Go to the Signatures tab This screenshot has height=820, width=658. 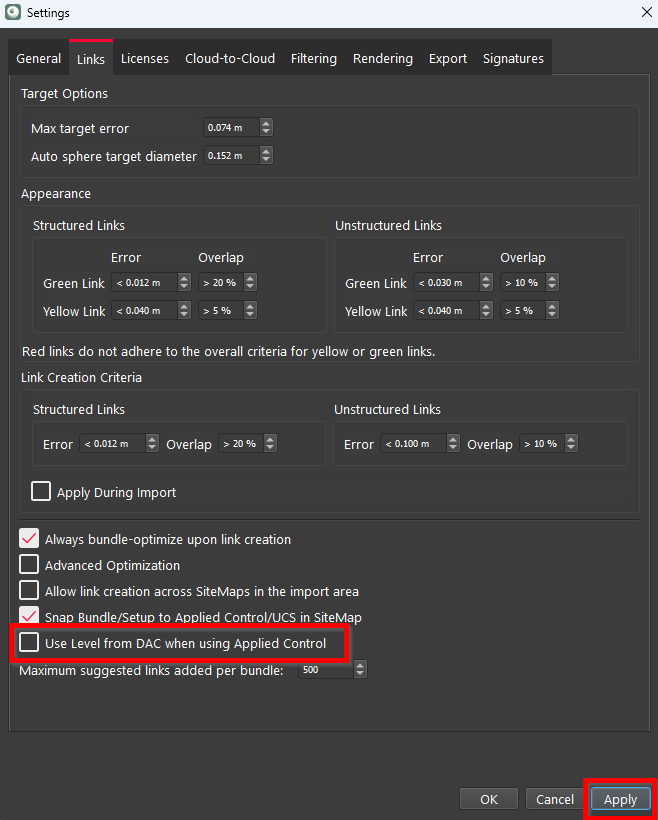pyautogui.click(x=513, y=59)
